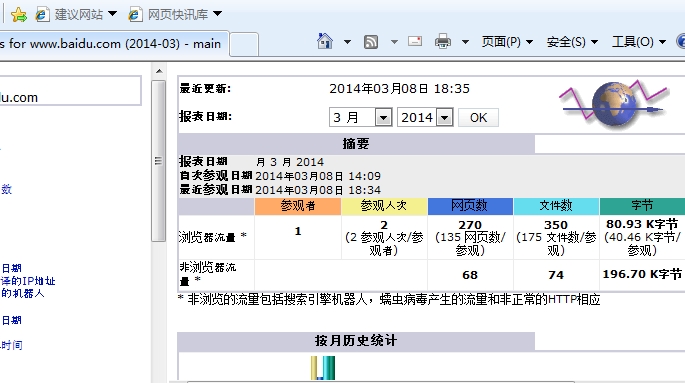
Task: Click the non-browser files value 74
Action: [556, 275]
